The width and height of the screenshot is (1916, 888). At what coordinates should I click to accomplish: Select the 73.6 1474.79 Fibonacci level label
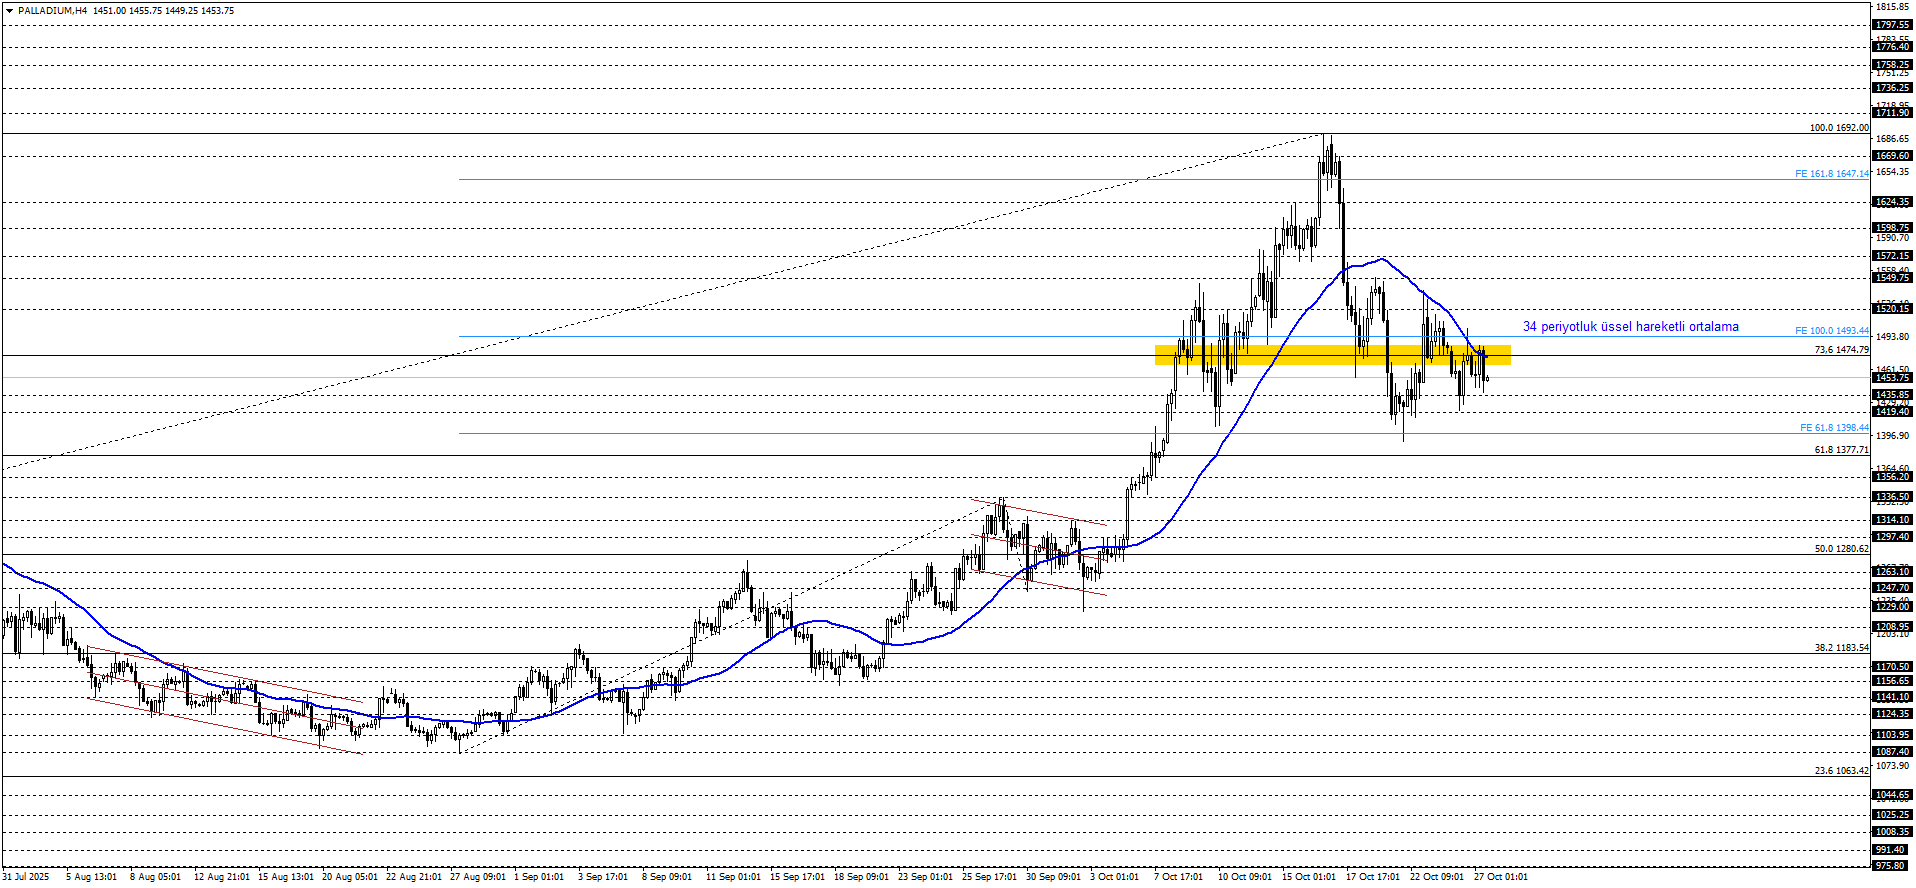click(1841, 350)
